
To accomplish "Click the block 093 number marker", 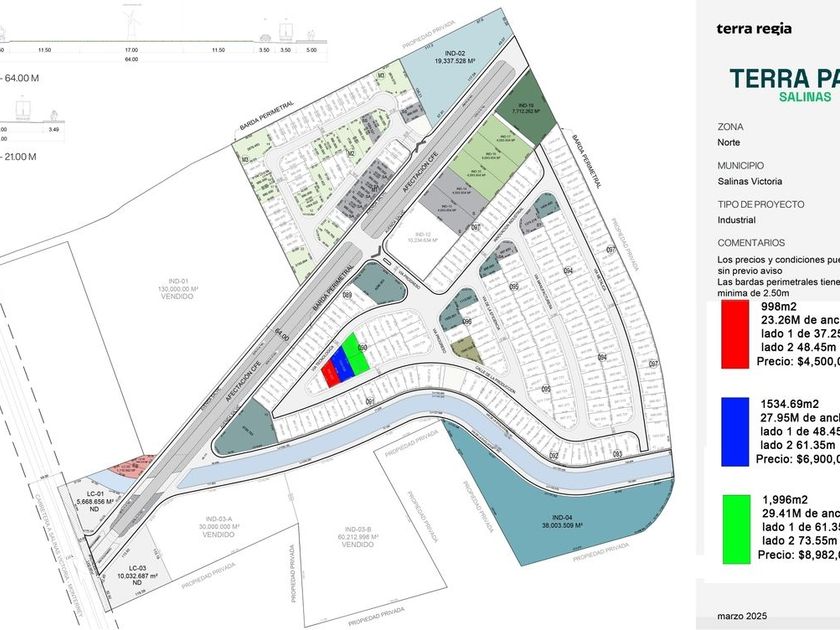I will pos(617,454).
